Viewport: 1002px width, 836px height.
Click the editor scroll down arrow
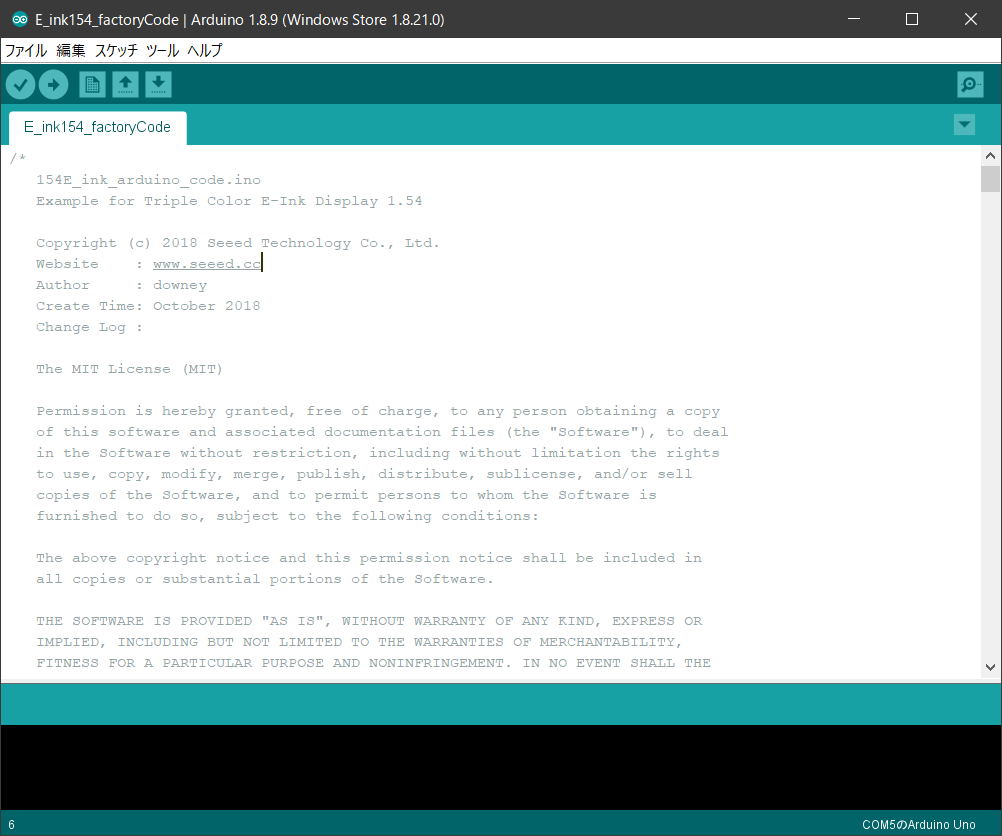click(990, 667)
